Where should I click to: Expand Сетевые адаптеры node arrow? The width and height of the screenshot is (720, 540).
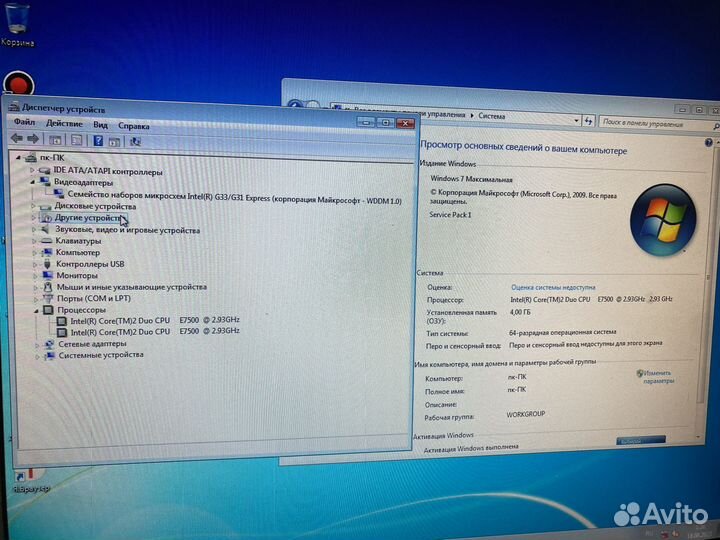coord(38,344)
